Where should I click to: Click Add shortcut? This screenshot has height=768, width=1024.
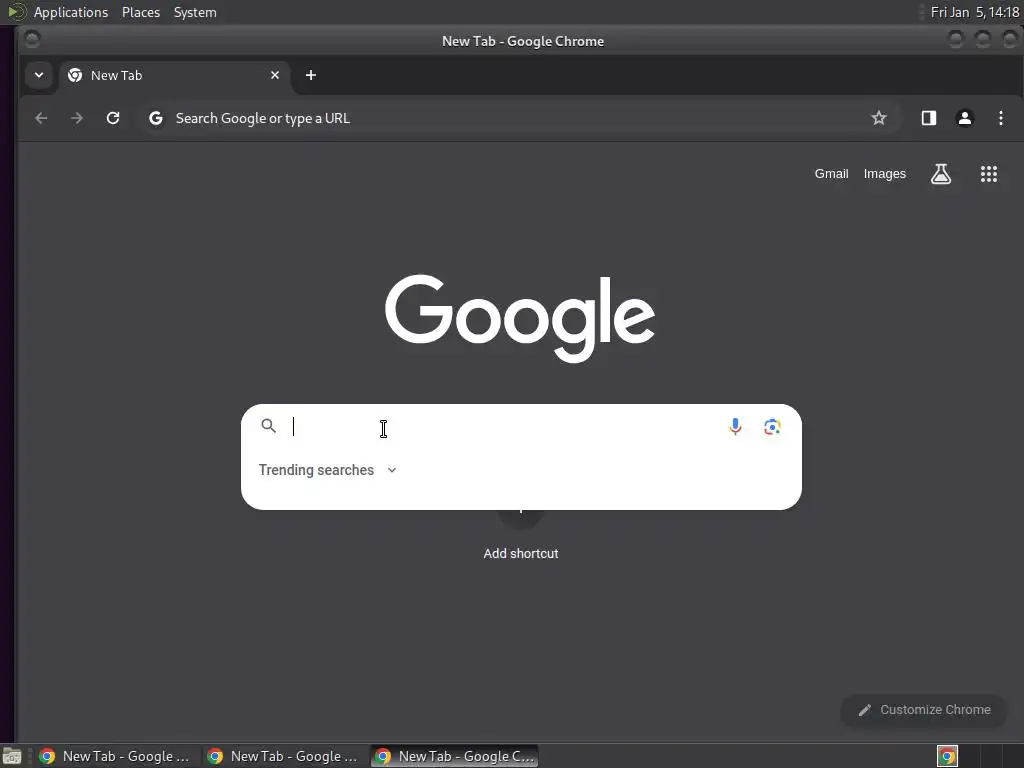(520, 553)
